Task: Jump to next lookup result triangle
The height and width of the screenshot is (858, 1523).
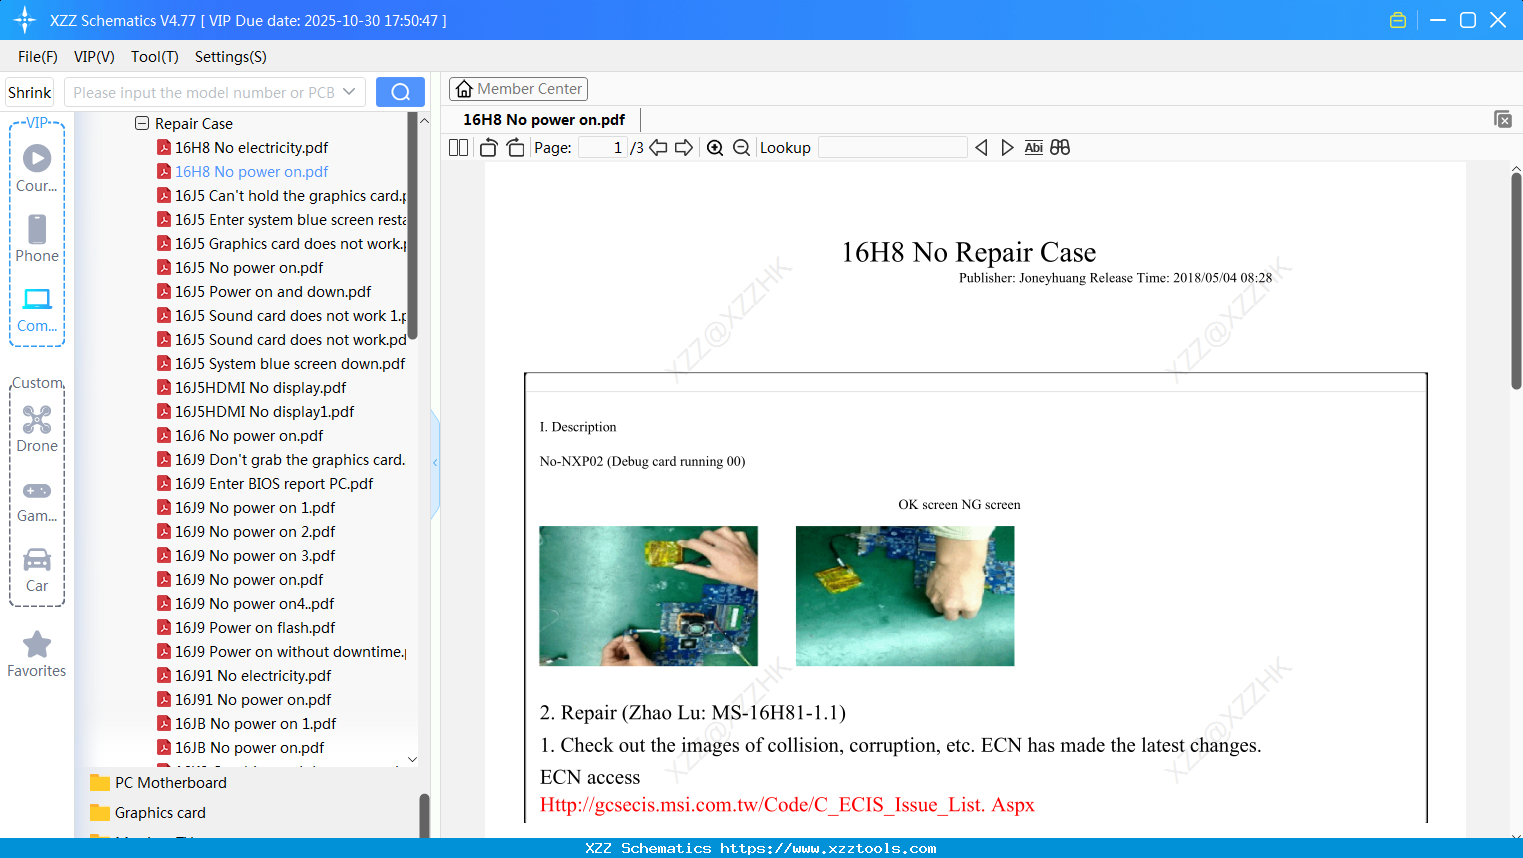Action: tap(1007, 148)
